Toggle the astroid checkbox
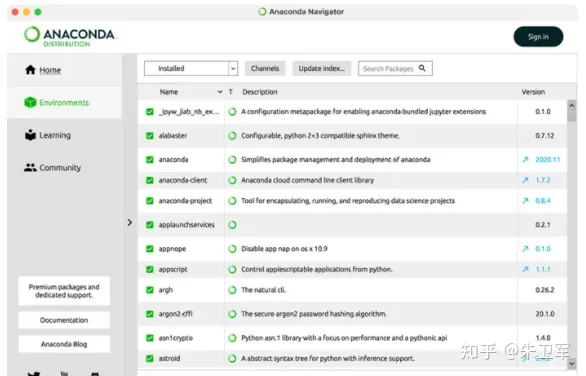 pyautogui.click(x=150, y=358)
